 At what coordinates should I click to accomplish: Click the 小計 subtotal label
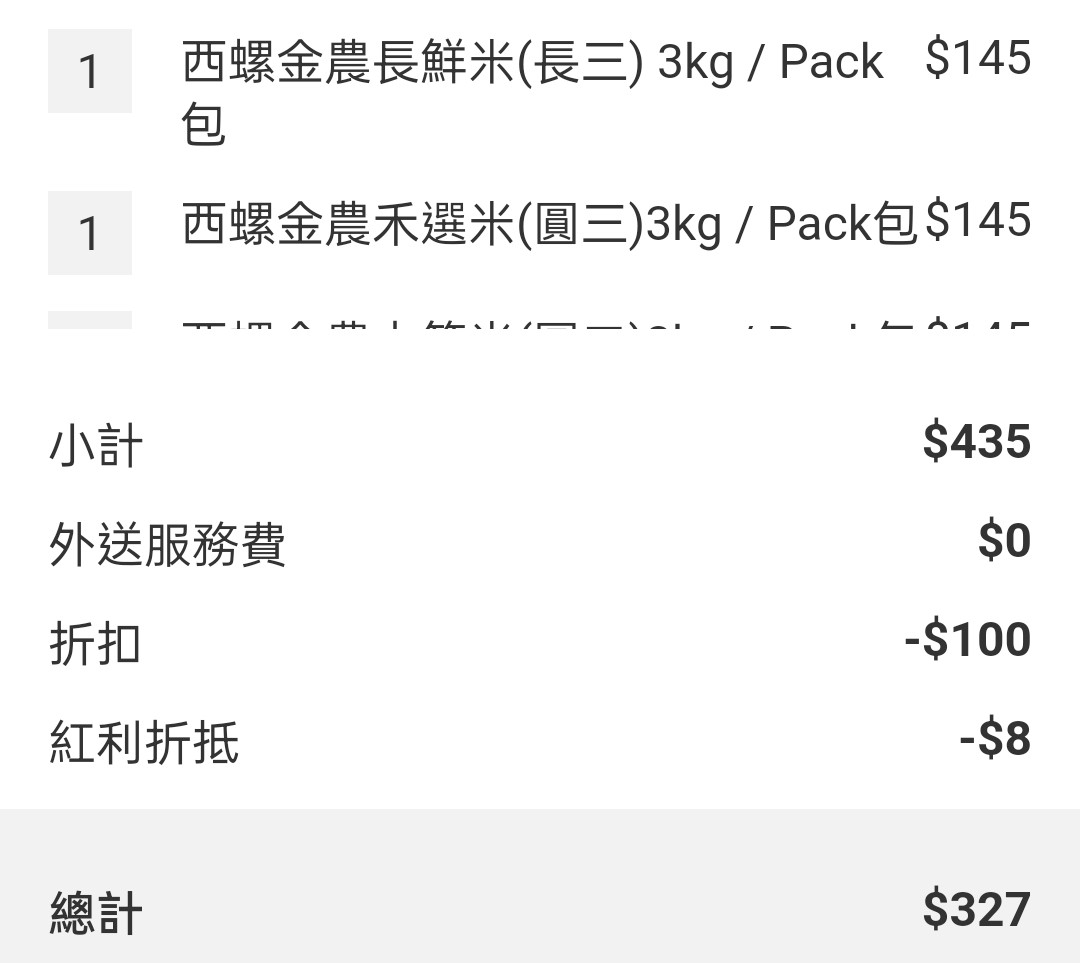tap(96, 446)
